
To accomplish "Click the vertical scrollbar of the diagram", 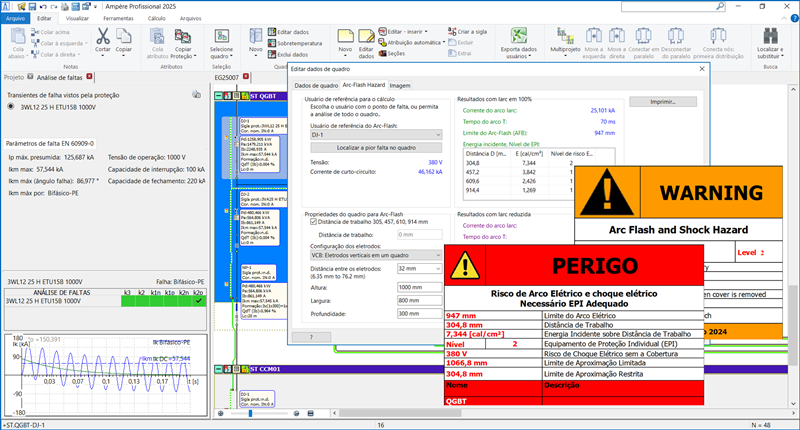I will pos(793,325).
